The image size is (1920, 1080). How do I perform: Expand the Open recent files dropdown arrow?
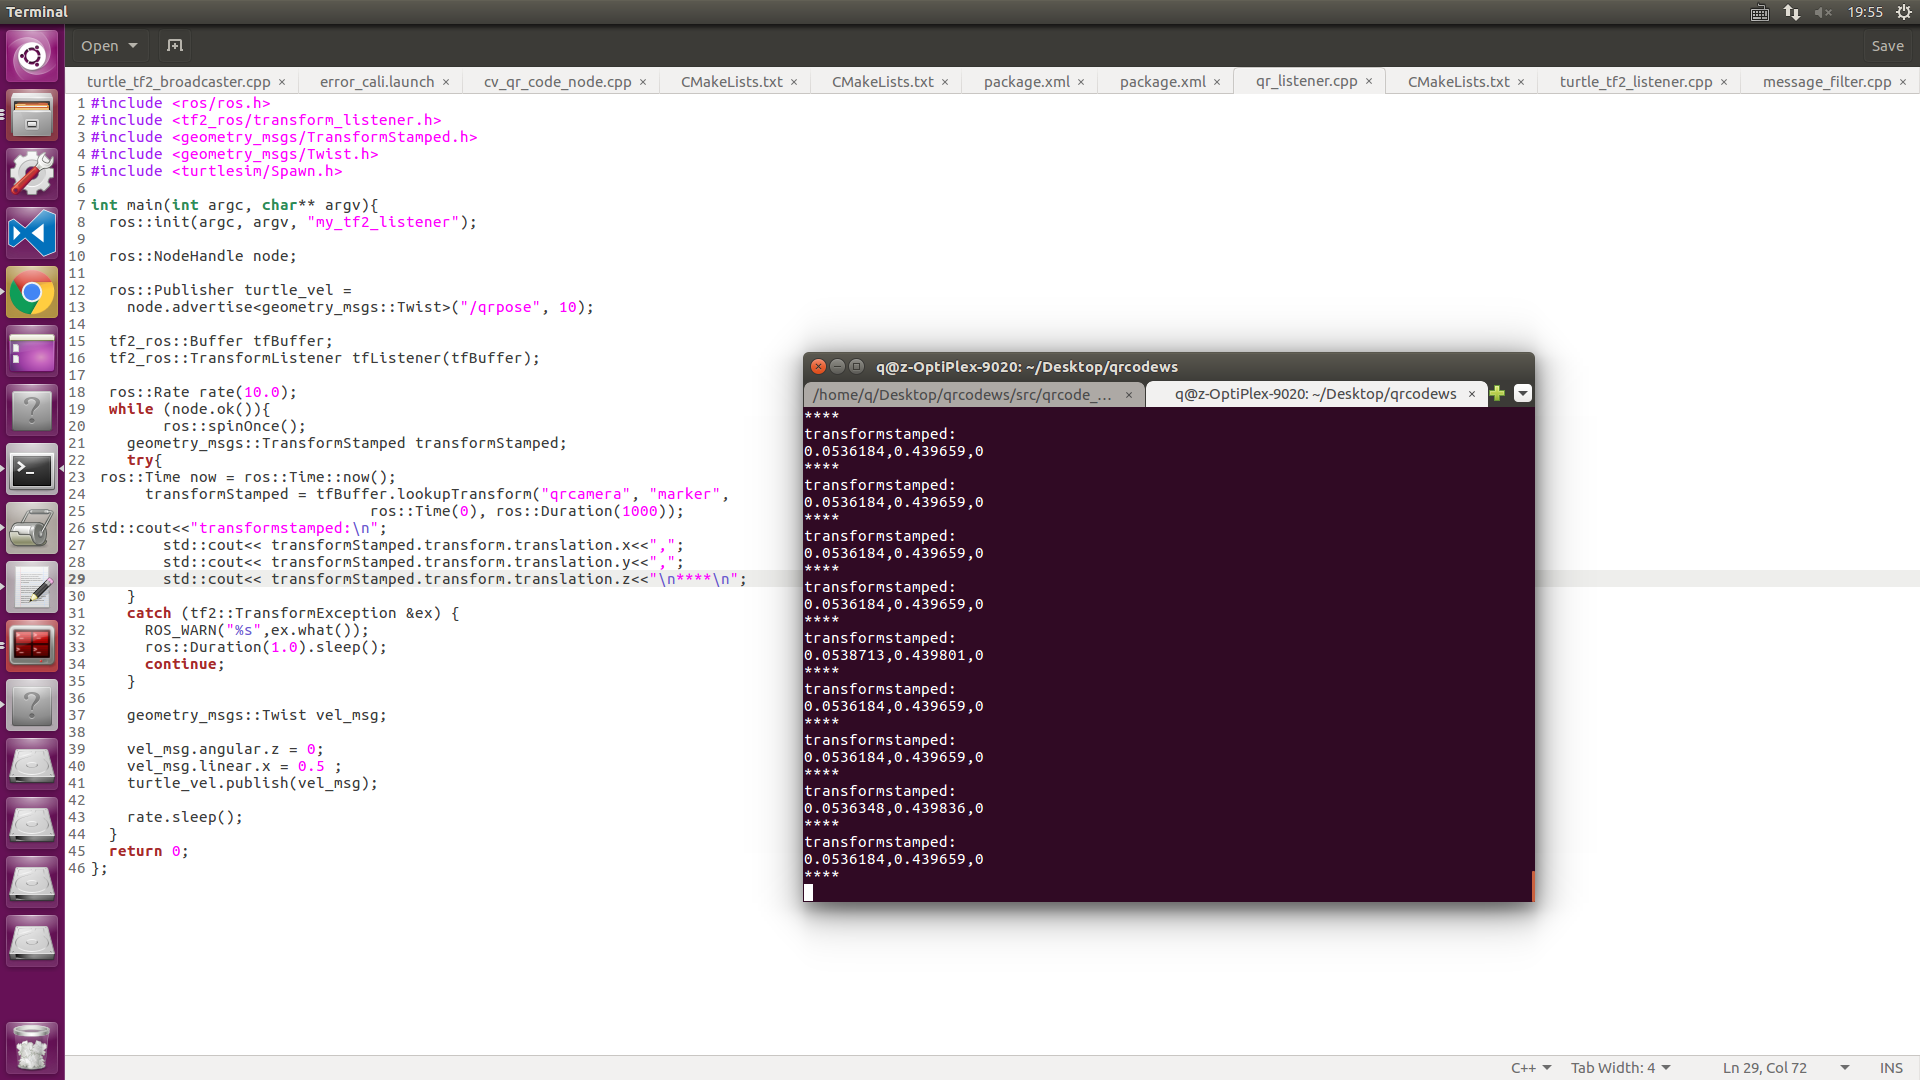[133, 46]
